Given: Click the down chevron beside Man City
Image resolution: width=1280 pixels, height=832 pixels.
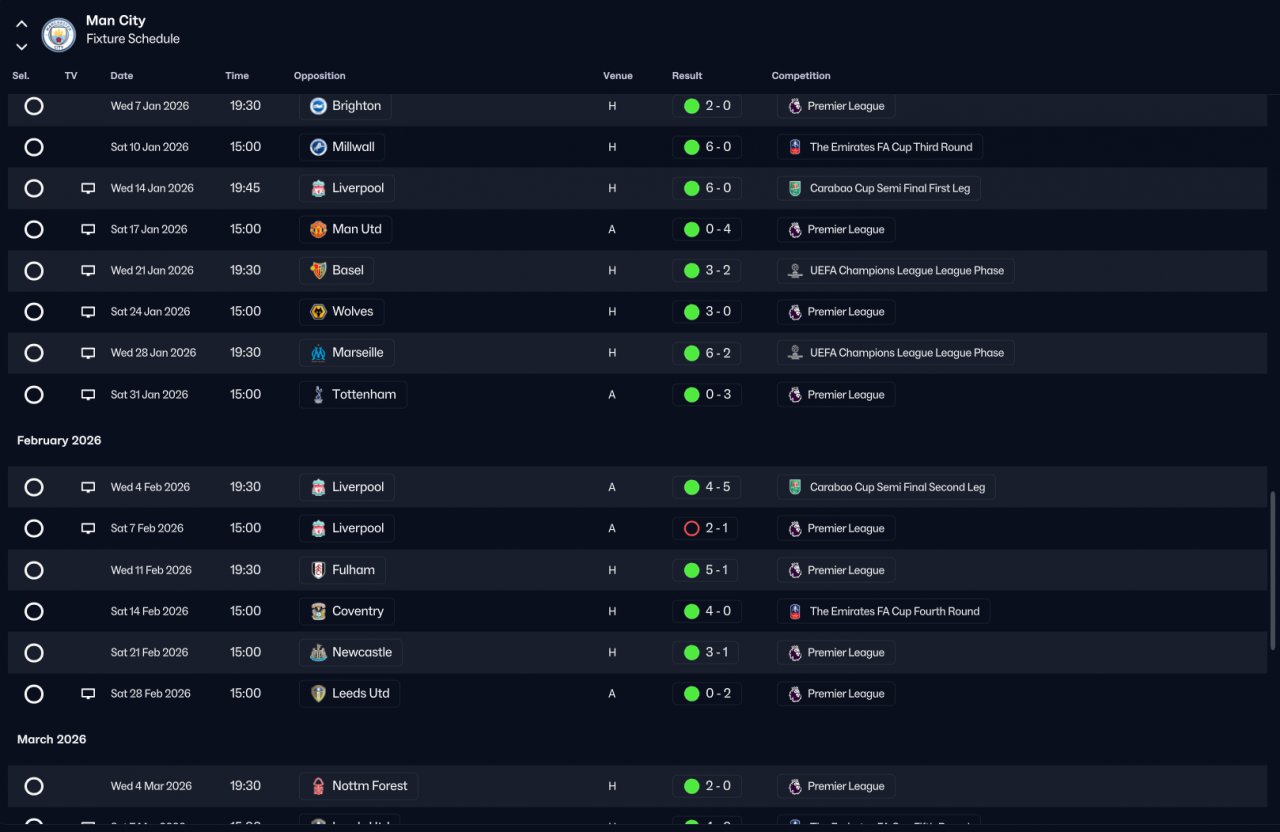Looking at the screenshot, I should pyautogui.click(x=22, y=46).
